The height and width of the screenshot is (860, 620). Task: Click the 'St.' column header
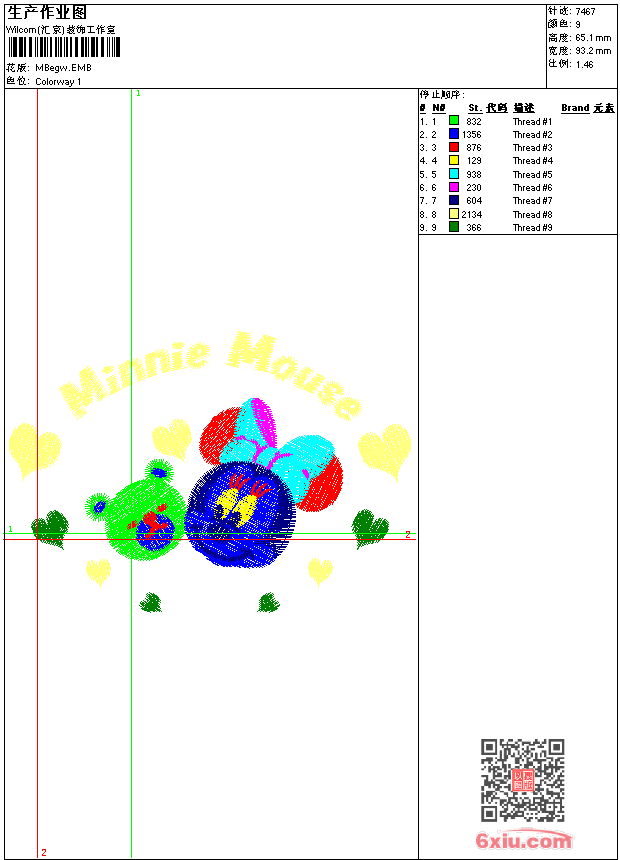pyautogui.click(x=475, y=108)
